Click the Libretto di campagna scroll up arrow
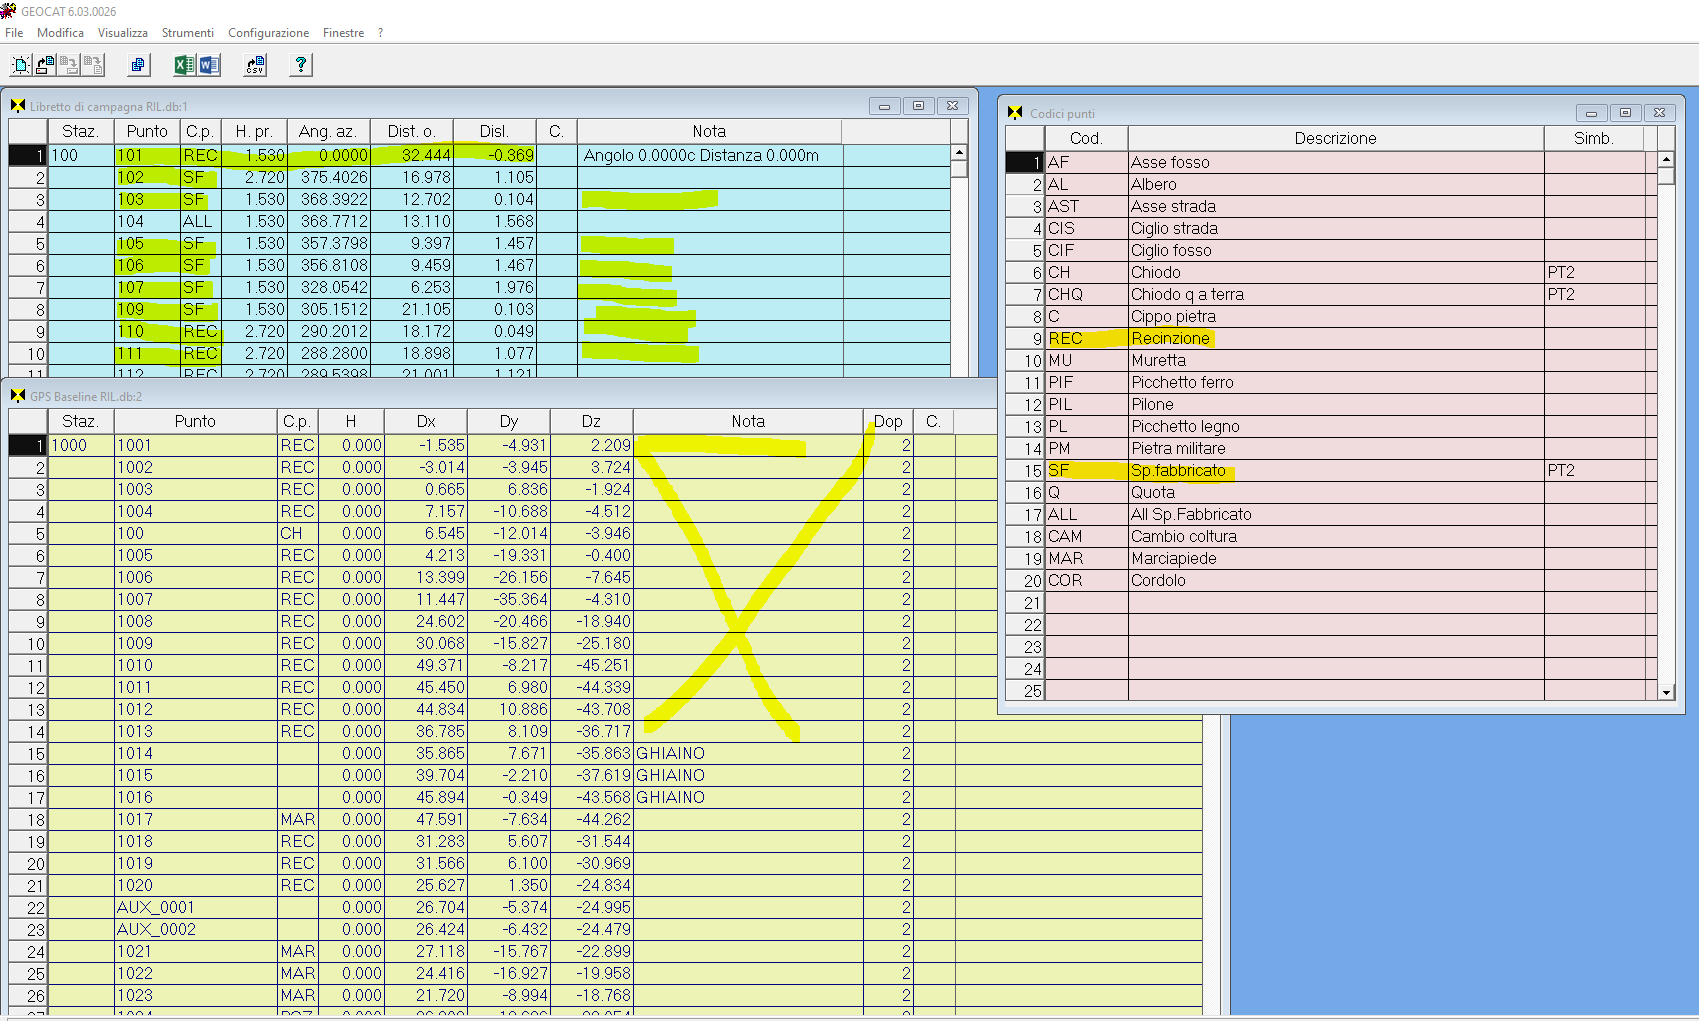This screenshot has height=1021, width=1699. coord(959,153)
